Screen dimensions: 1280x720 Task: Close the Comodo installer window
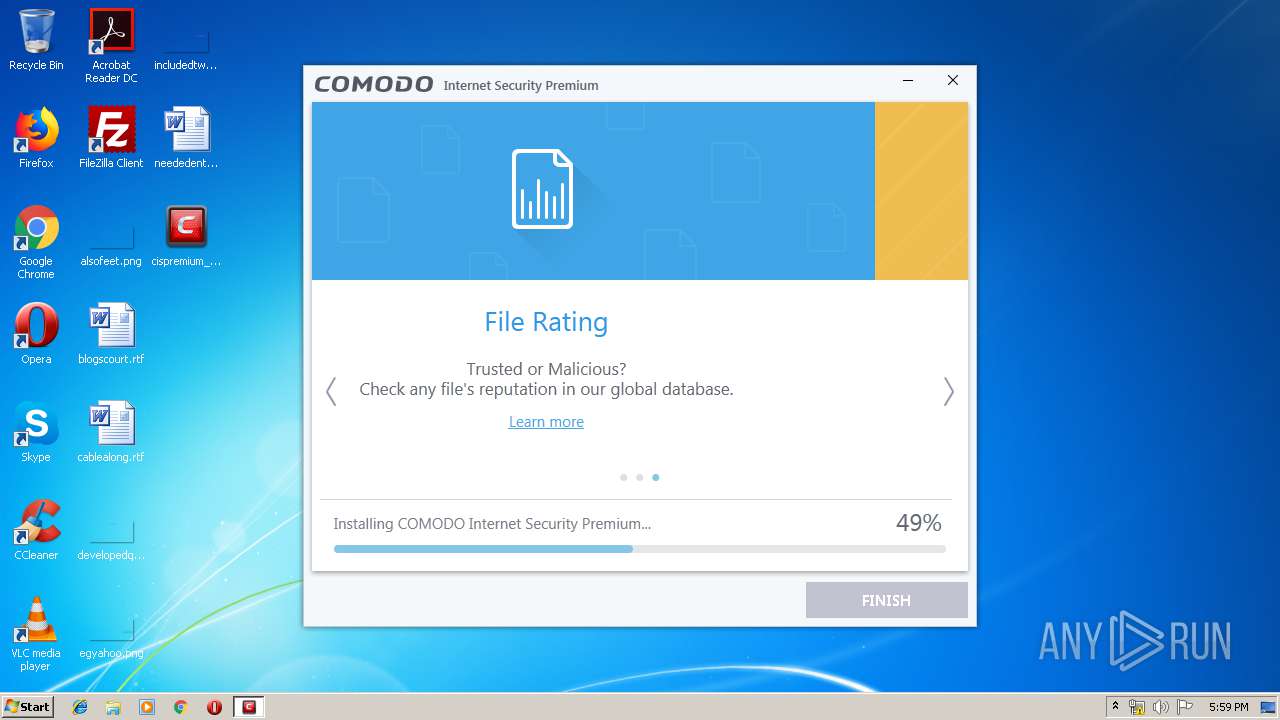click(953, 81)
